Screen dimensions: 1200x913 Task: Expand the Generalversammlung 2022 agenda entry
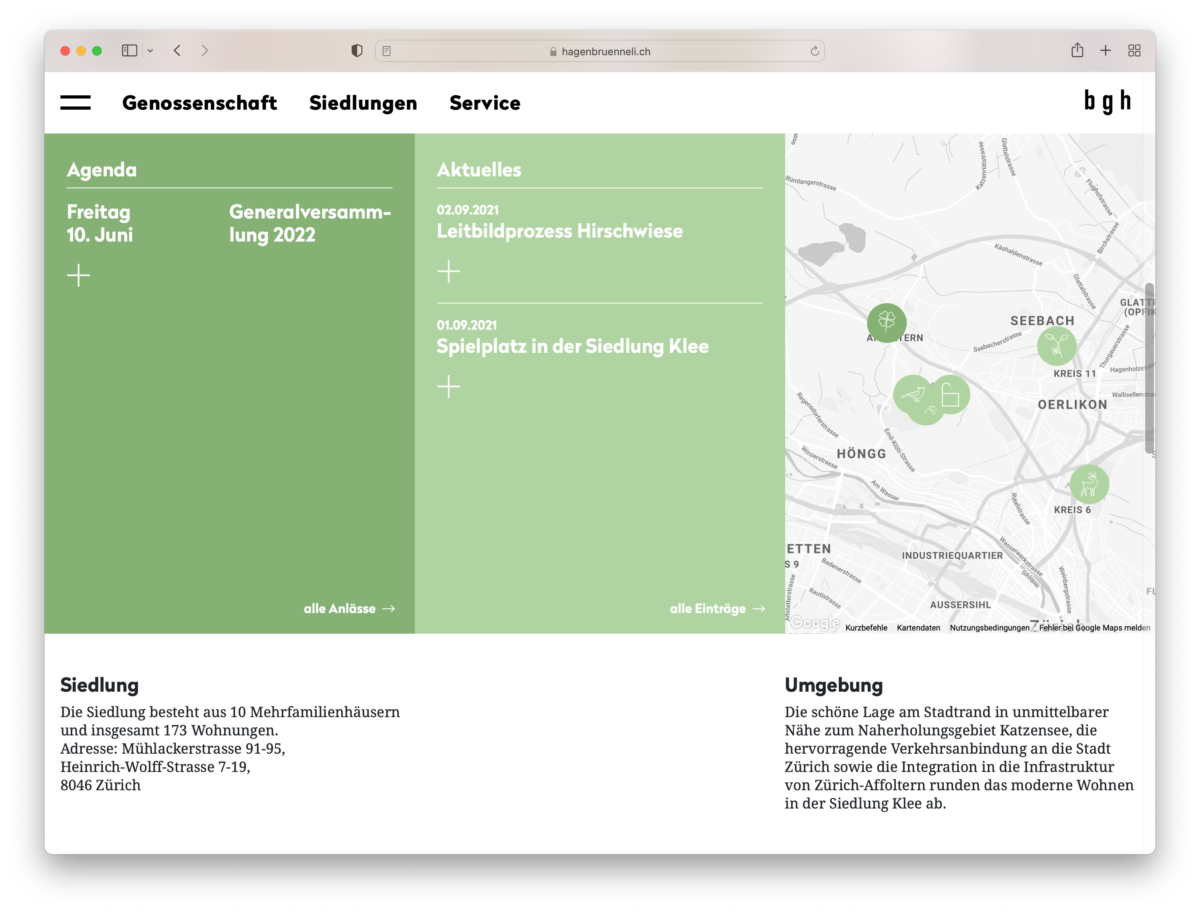78,275
